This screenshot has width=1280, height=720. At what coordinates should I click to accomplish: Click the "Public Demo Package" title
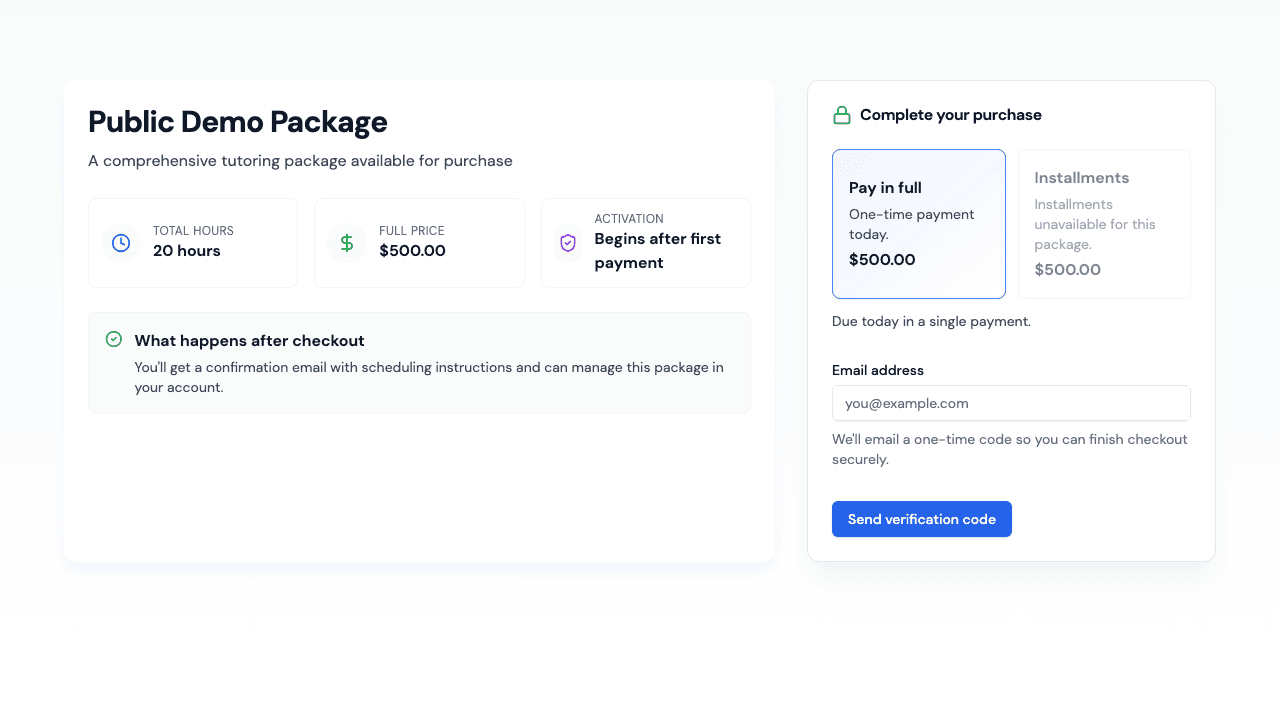pos(238,121)
